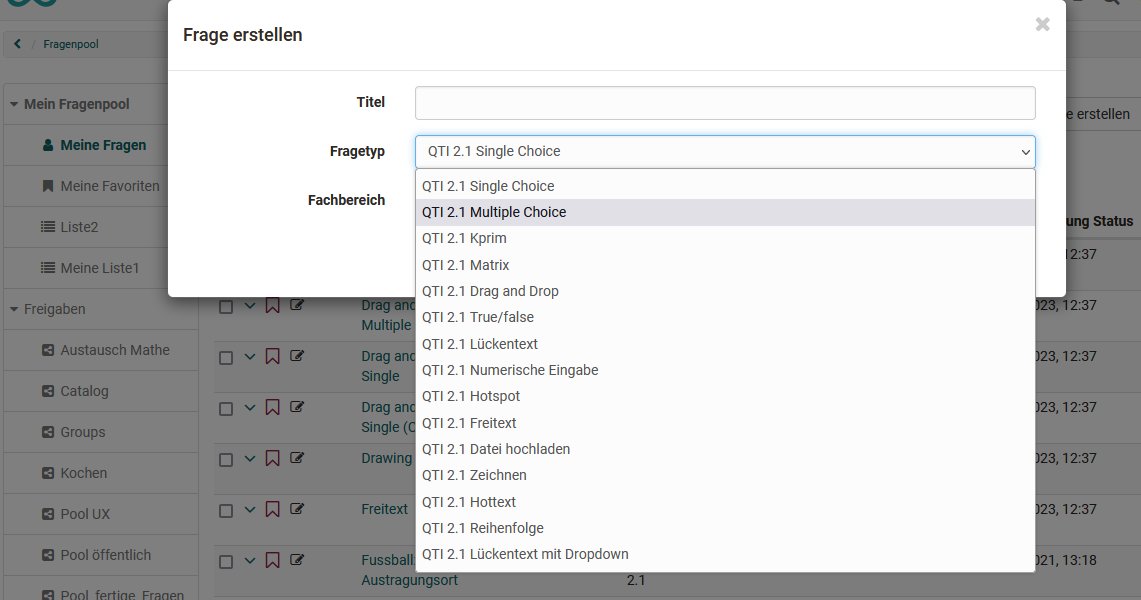Choose QTI 2.1 Multiple Choice option

[x=494, y=212]
